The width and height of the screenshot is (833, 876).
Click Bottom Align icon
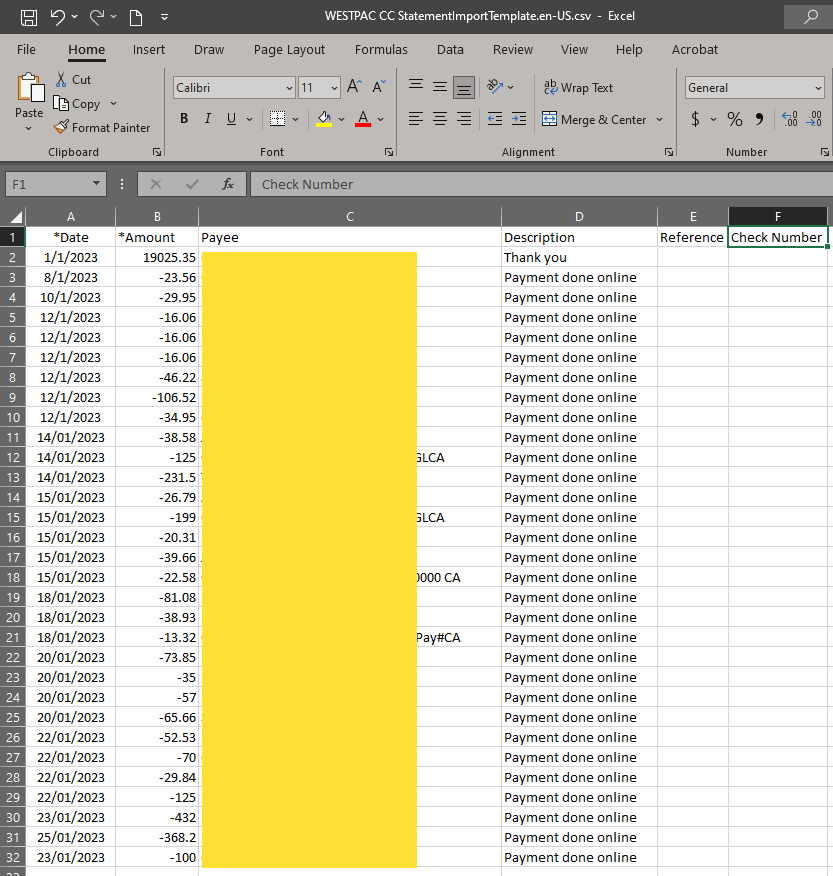(464, 88)
